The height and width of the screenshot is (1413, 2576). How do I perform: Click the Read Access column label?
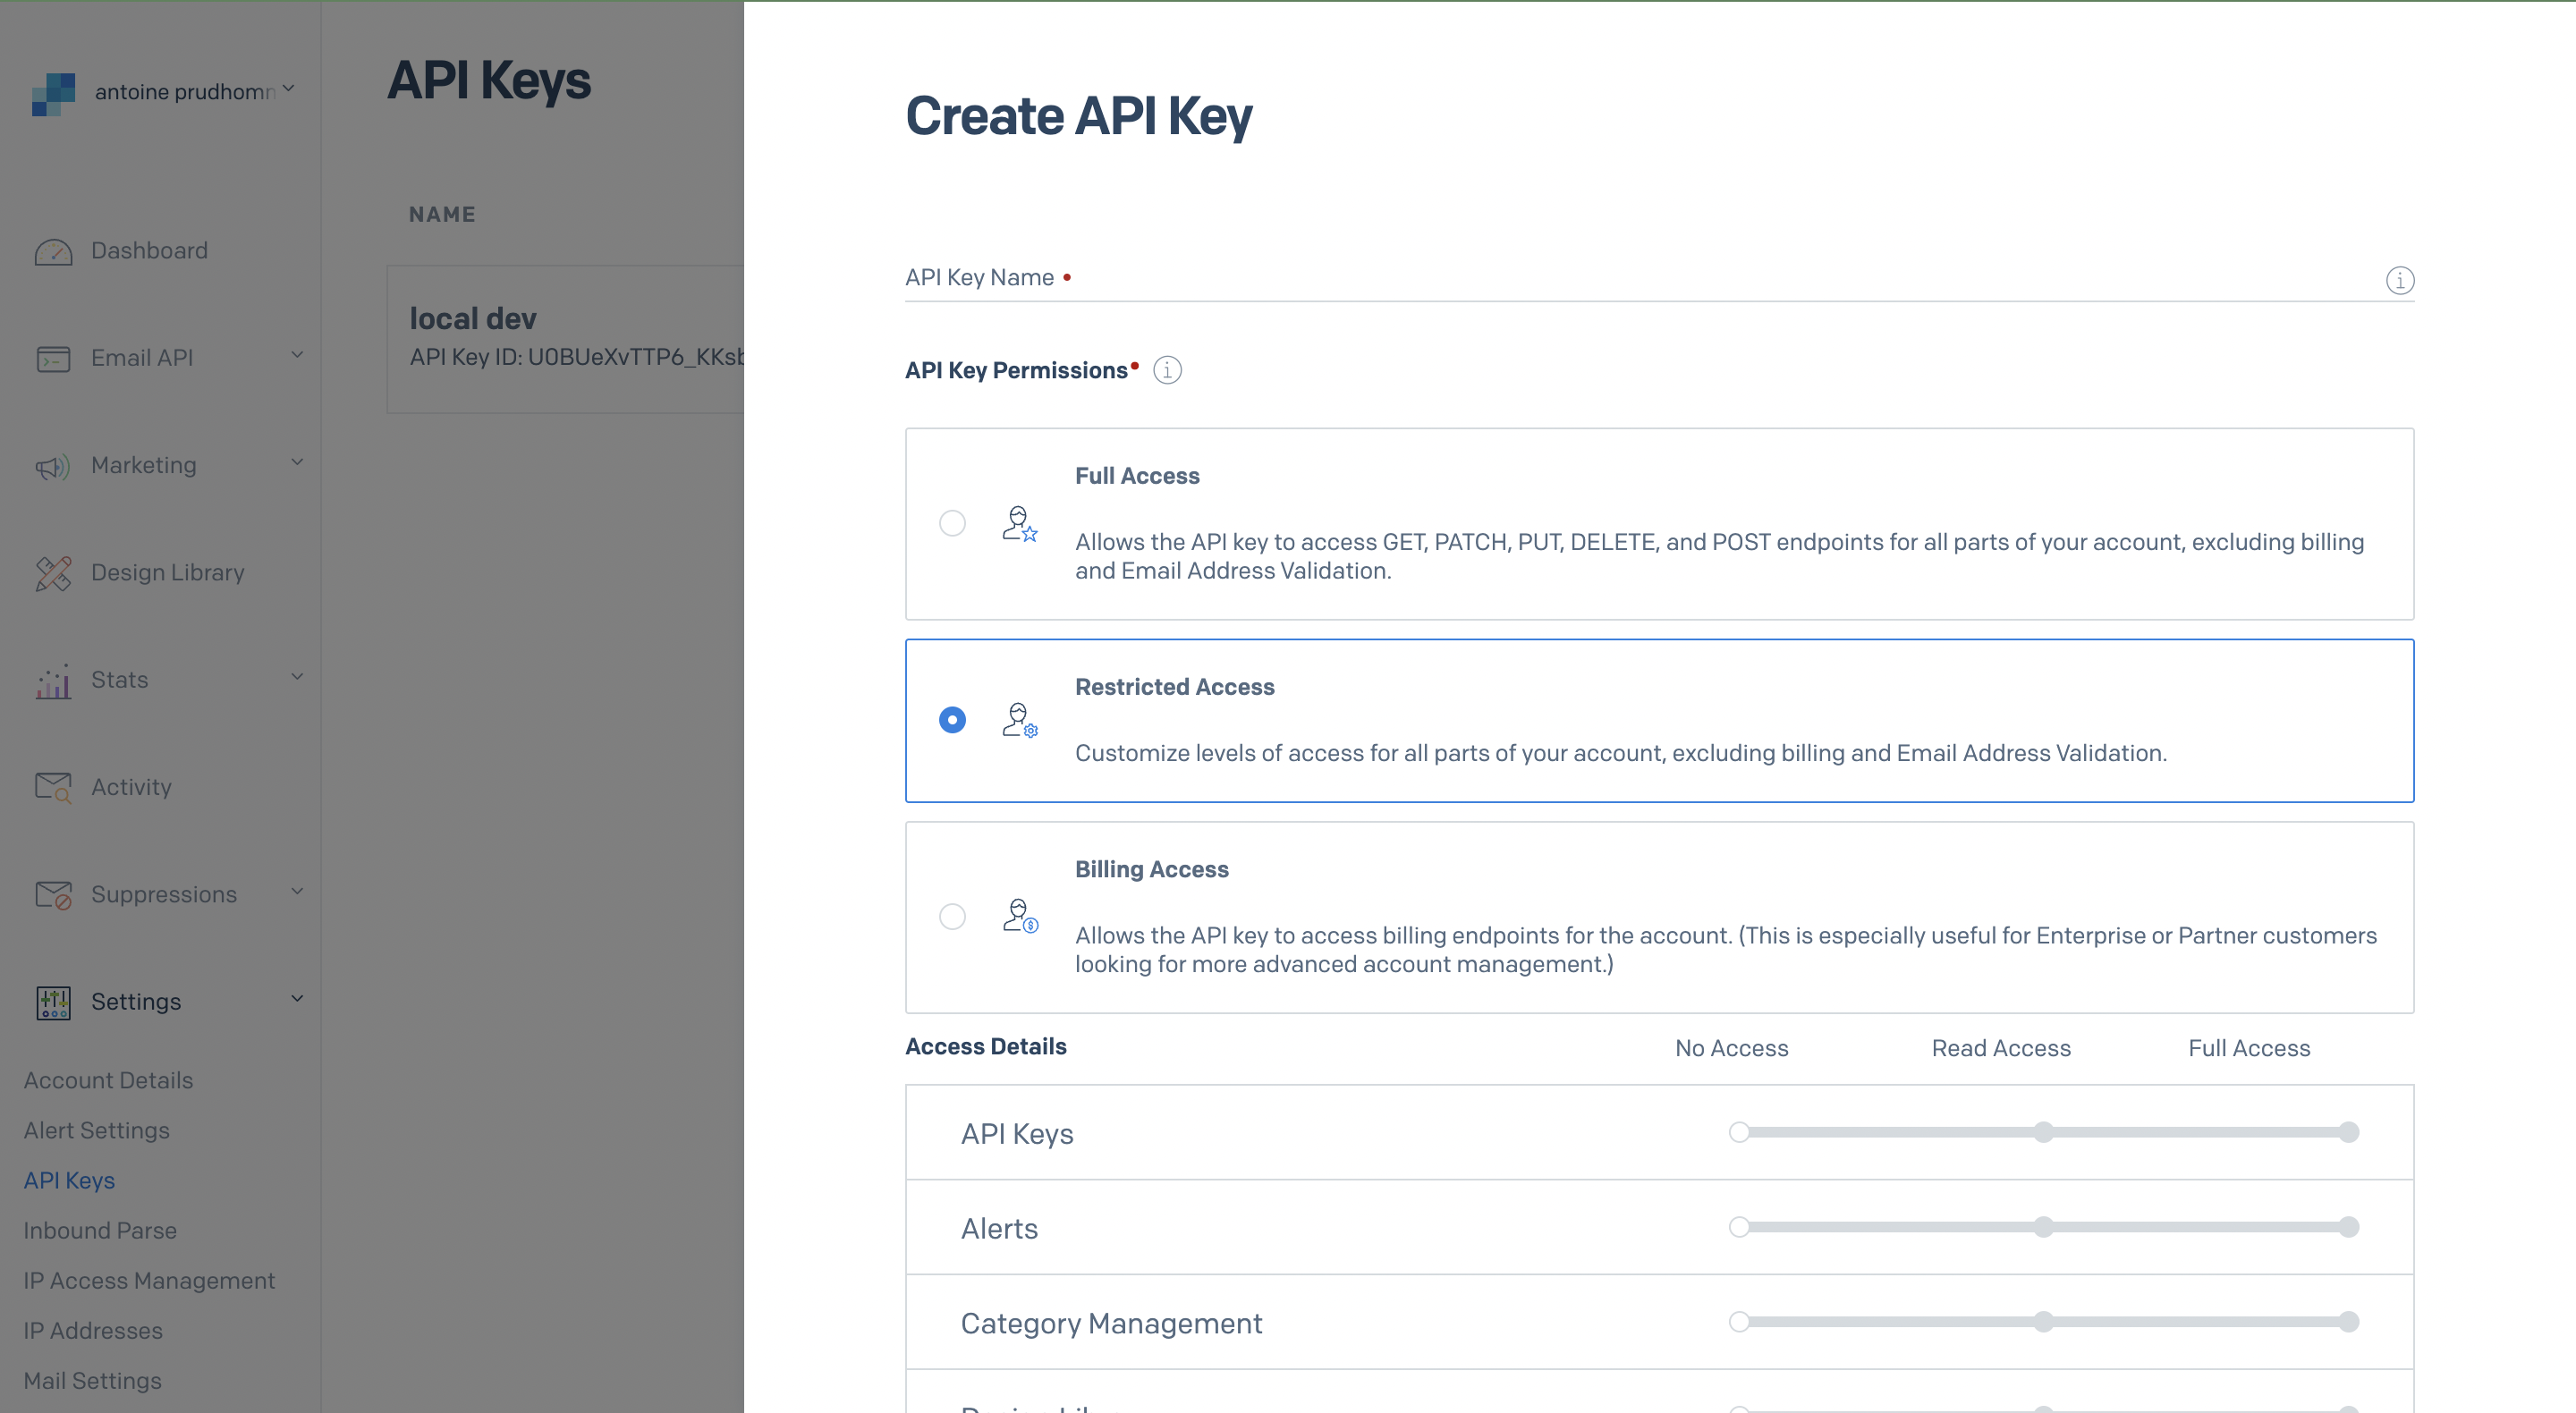(x=2001, y=1049)
